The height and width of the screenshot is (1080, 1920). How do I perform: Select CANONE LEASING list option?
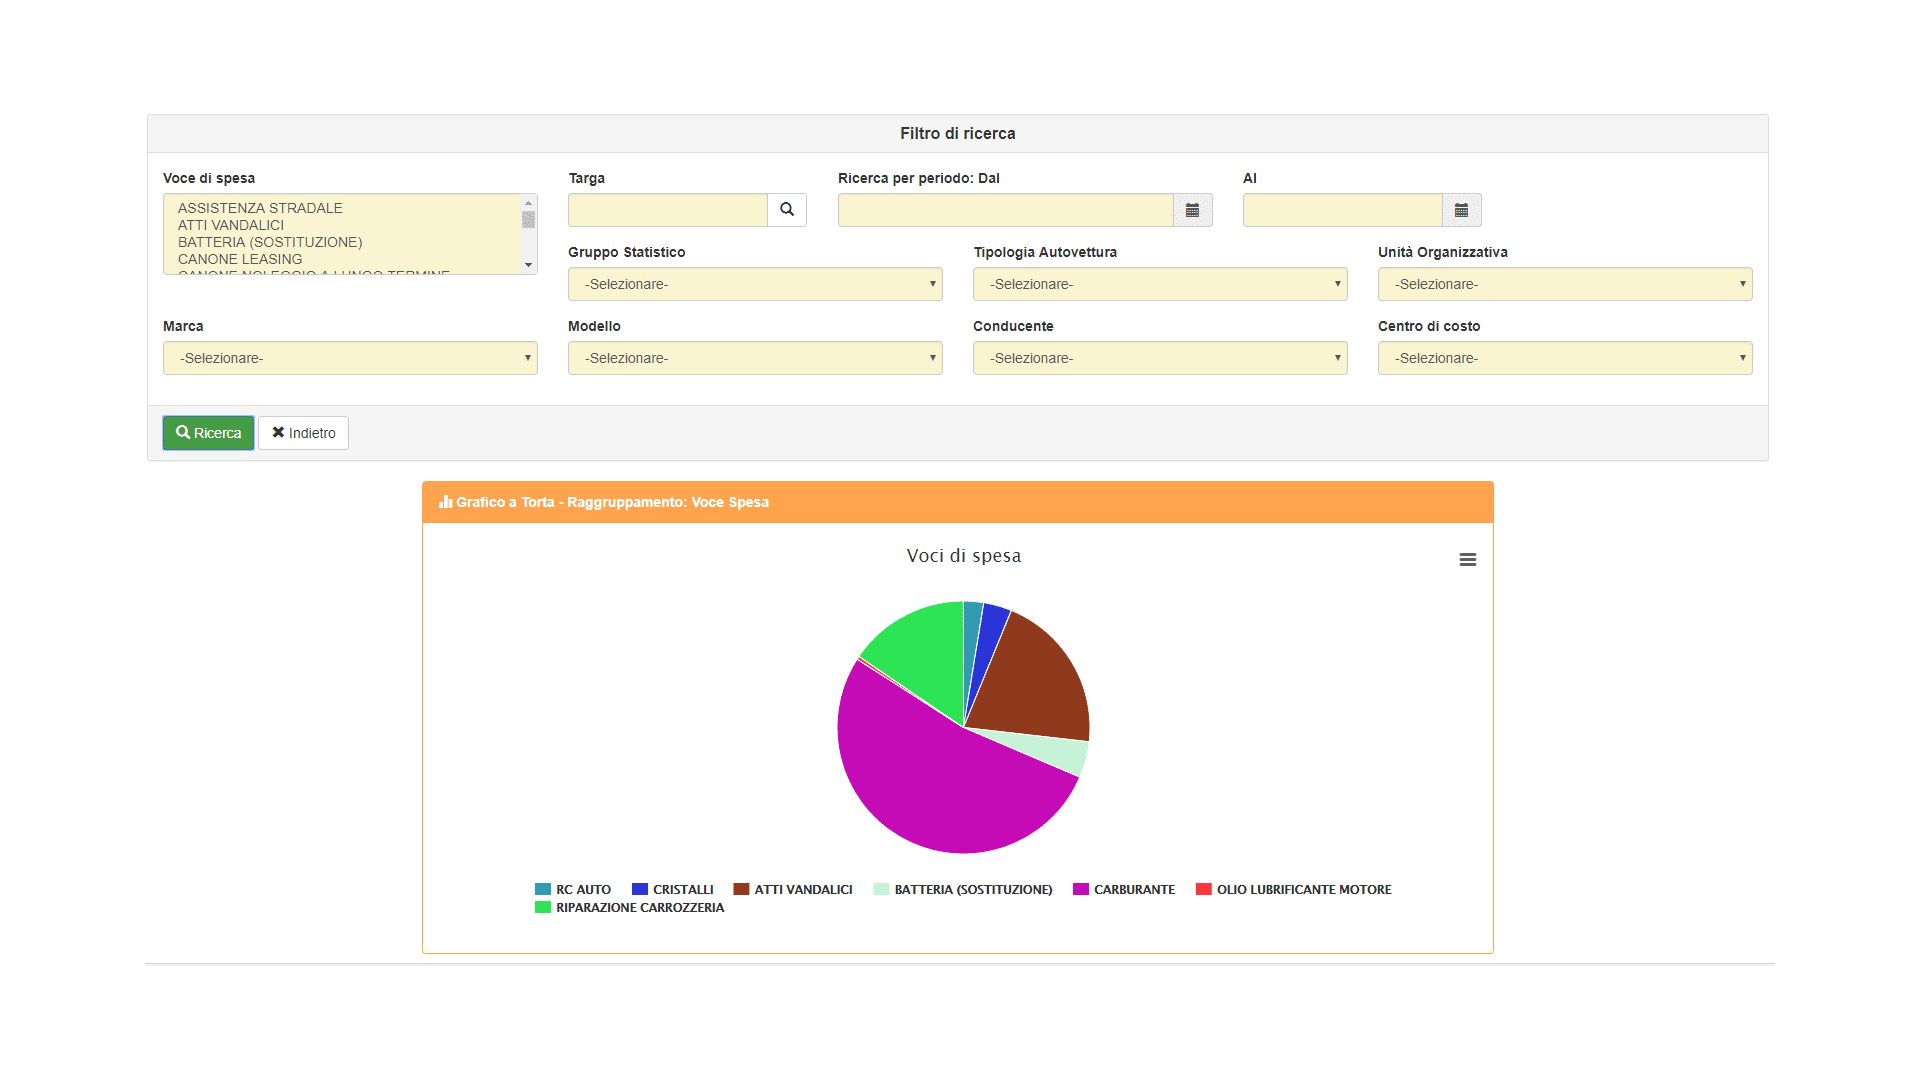click(x=240, y=259)
